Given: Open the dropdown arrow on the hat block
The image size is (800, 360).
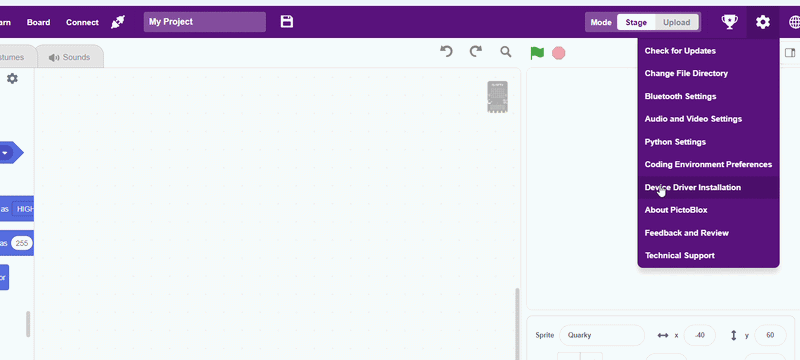Looking at the screenshot, I should click(6, 152).
